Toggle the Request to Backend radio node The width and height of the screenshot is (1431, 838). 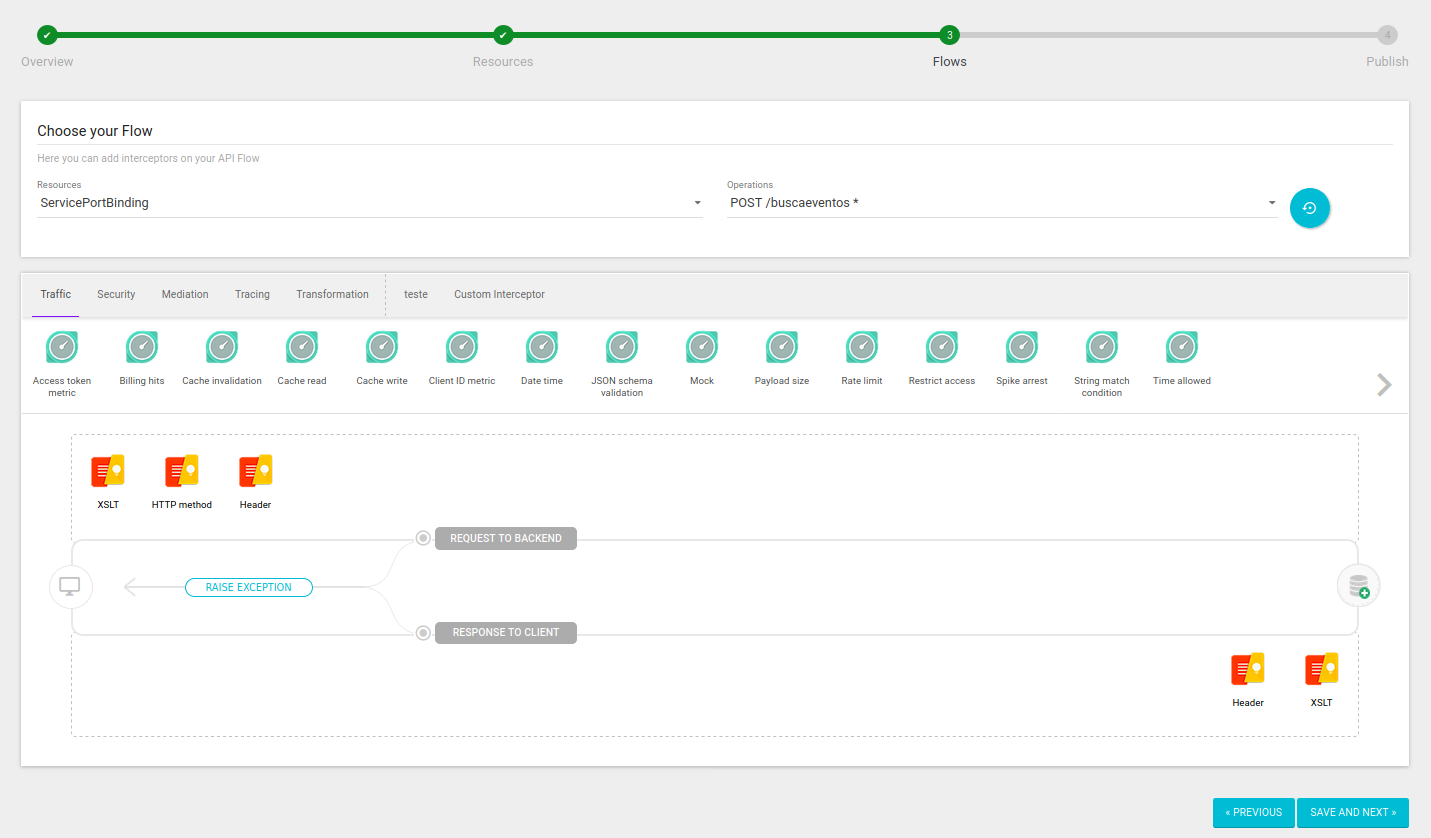pyautogui.click(x=423, y=538)
